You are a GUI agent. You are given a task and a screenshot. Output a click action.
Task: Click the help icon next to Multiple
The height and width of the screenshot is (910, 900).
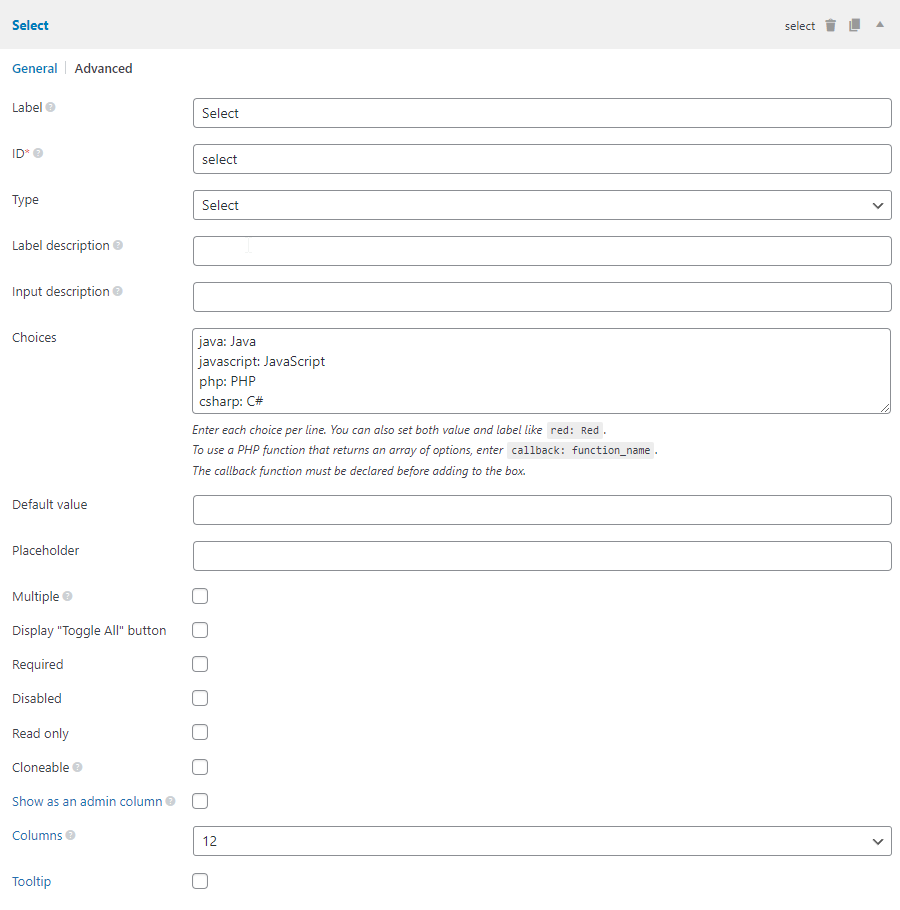[x=67, y=595]
